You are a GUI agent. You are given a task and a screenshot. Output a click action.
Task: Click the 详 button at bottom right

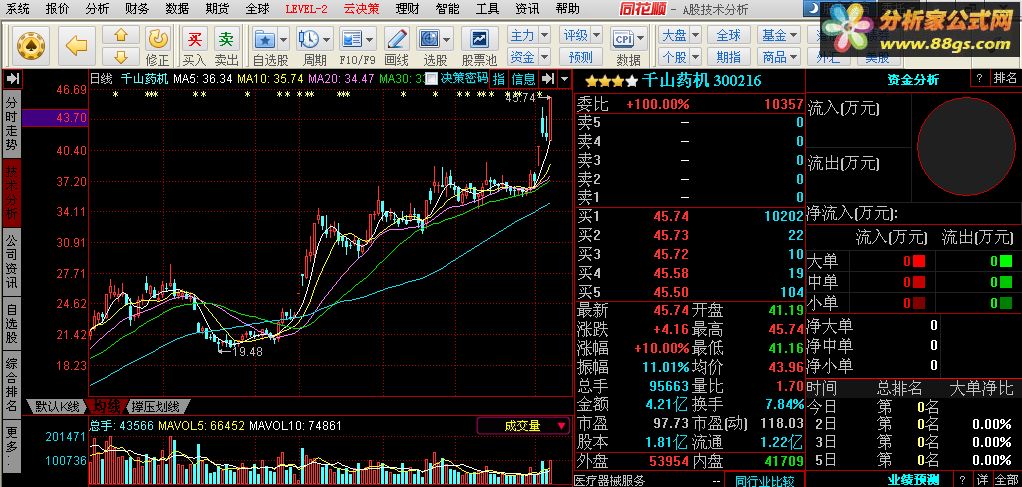tap(982, 479)
